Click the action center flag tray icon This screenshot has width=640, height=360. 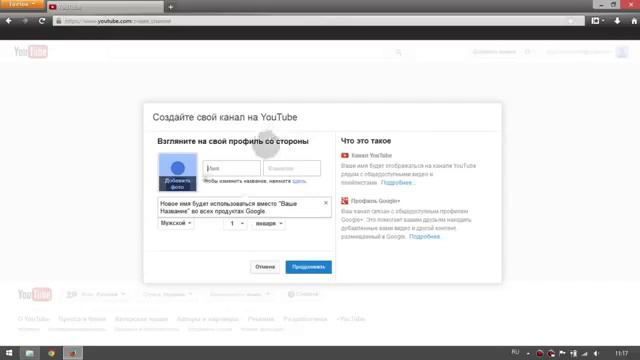tap(562, 353)
